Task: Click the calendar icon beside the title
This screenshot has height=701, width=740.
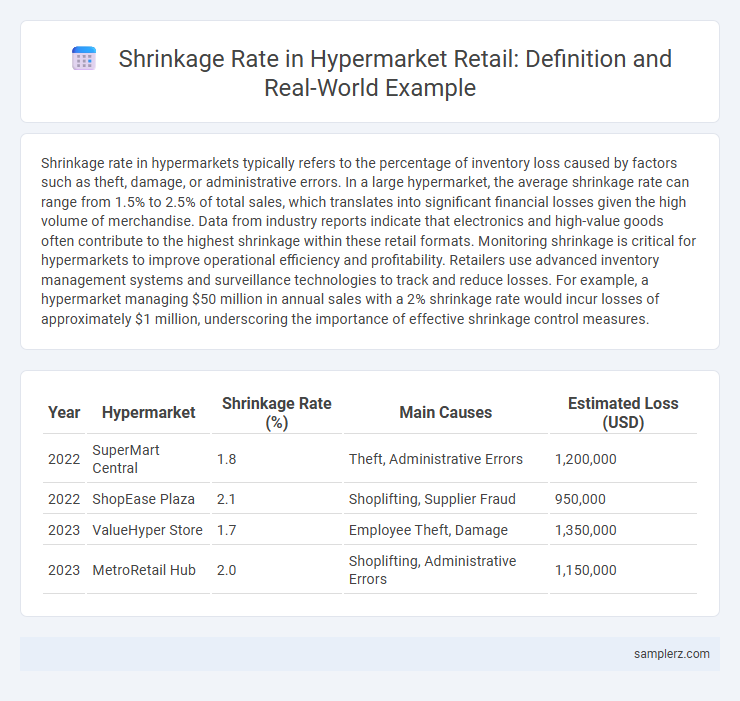Action: (84, 59)
